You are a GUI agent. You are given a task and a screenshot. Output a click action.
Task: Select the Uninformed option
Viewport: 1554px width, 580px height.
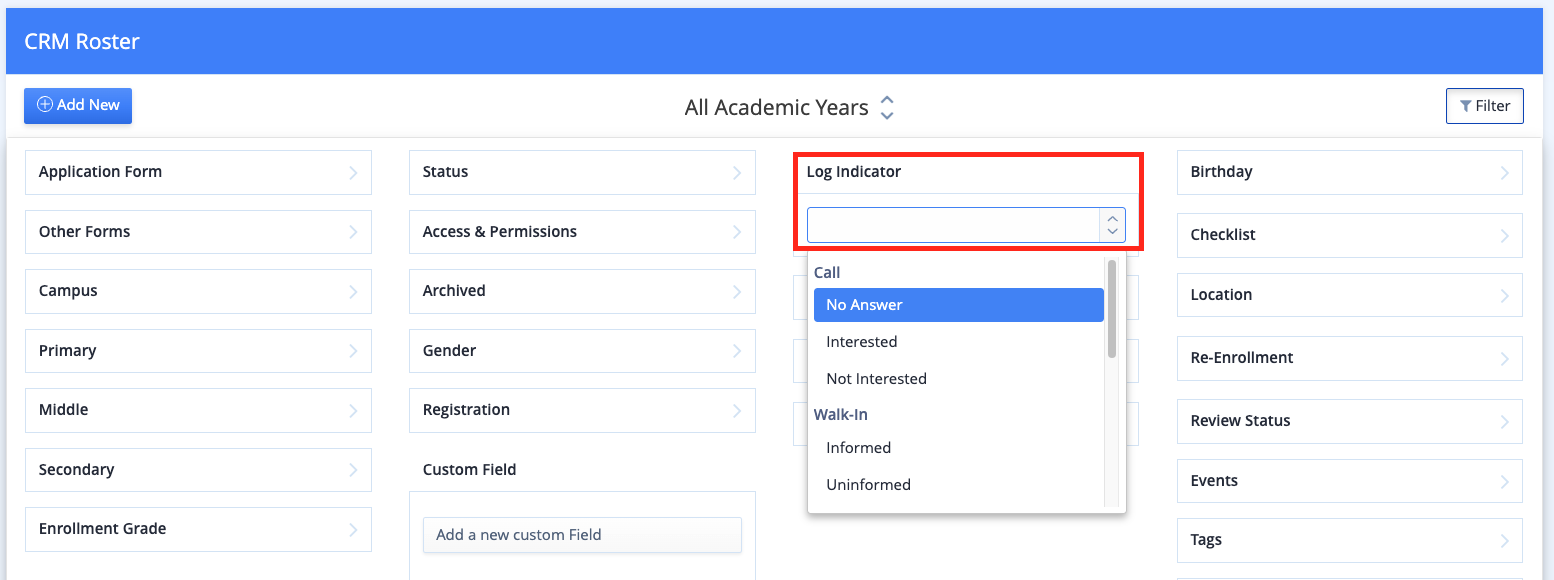point(958,485)
